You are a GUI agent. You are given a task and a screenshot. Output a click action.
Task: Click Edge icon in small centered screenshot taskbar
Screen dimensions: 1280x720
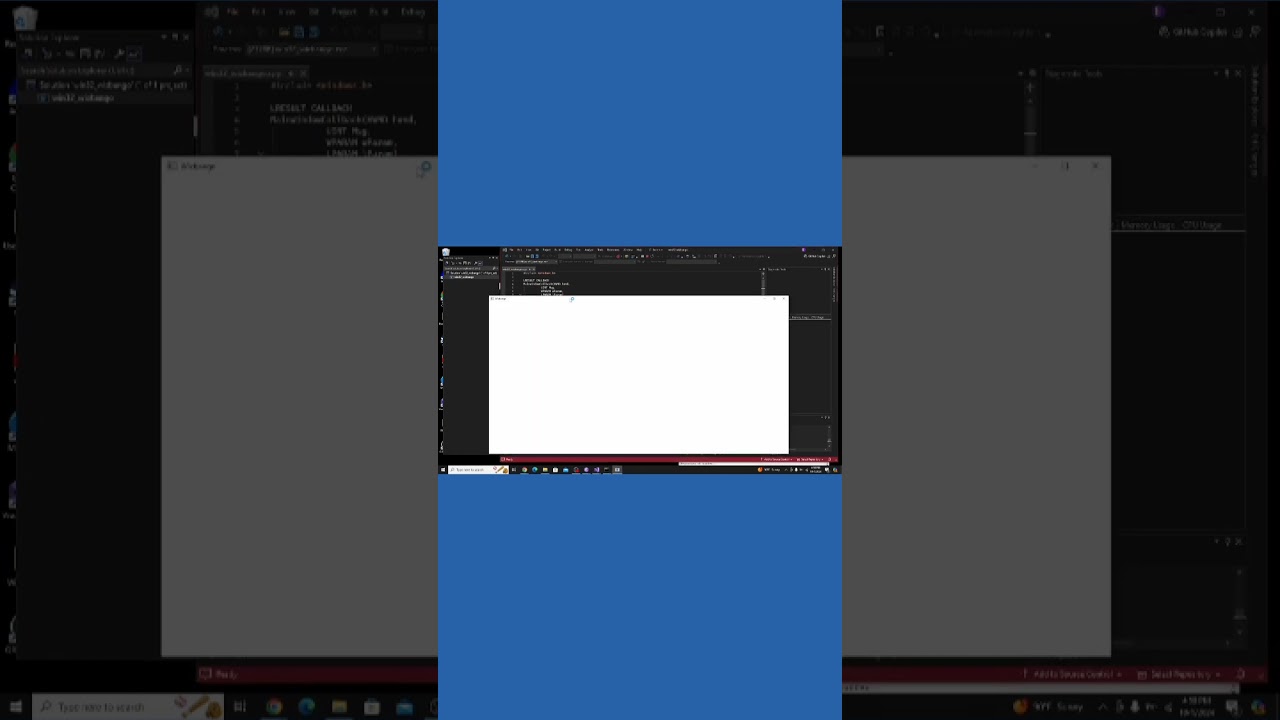point(535,470)
